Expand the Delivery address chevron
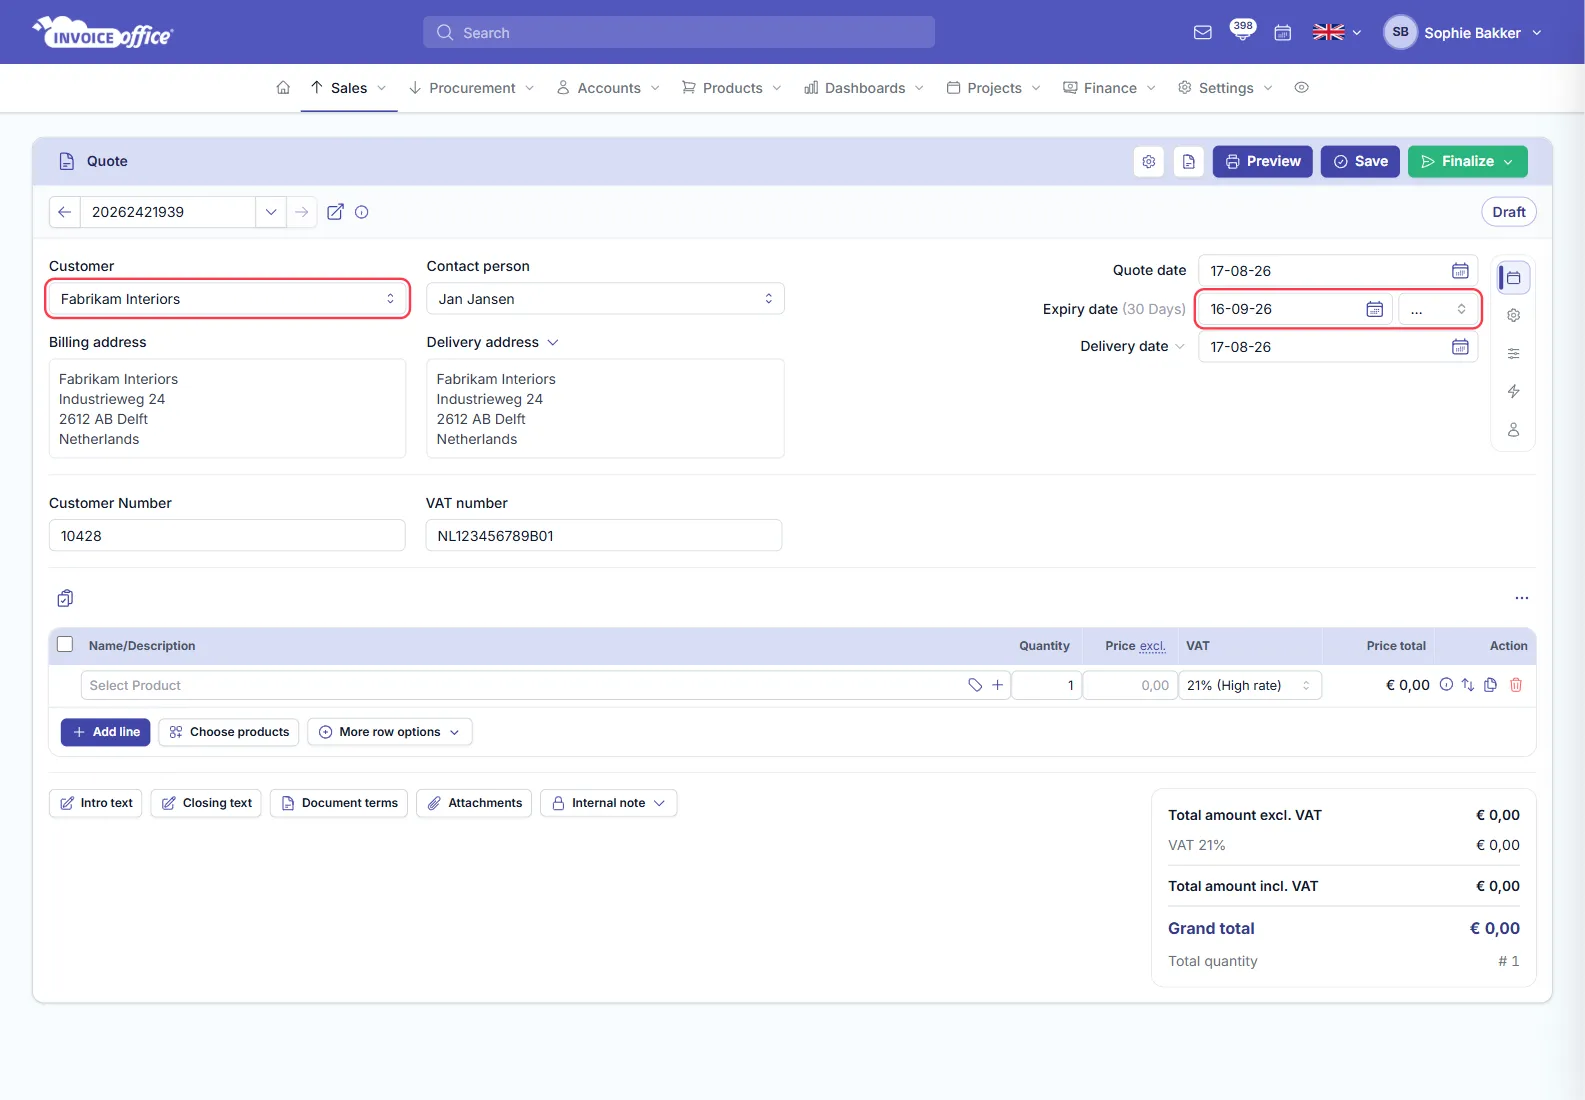This screenshot has height=1100, width=1585. coord(553,343)
